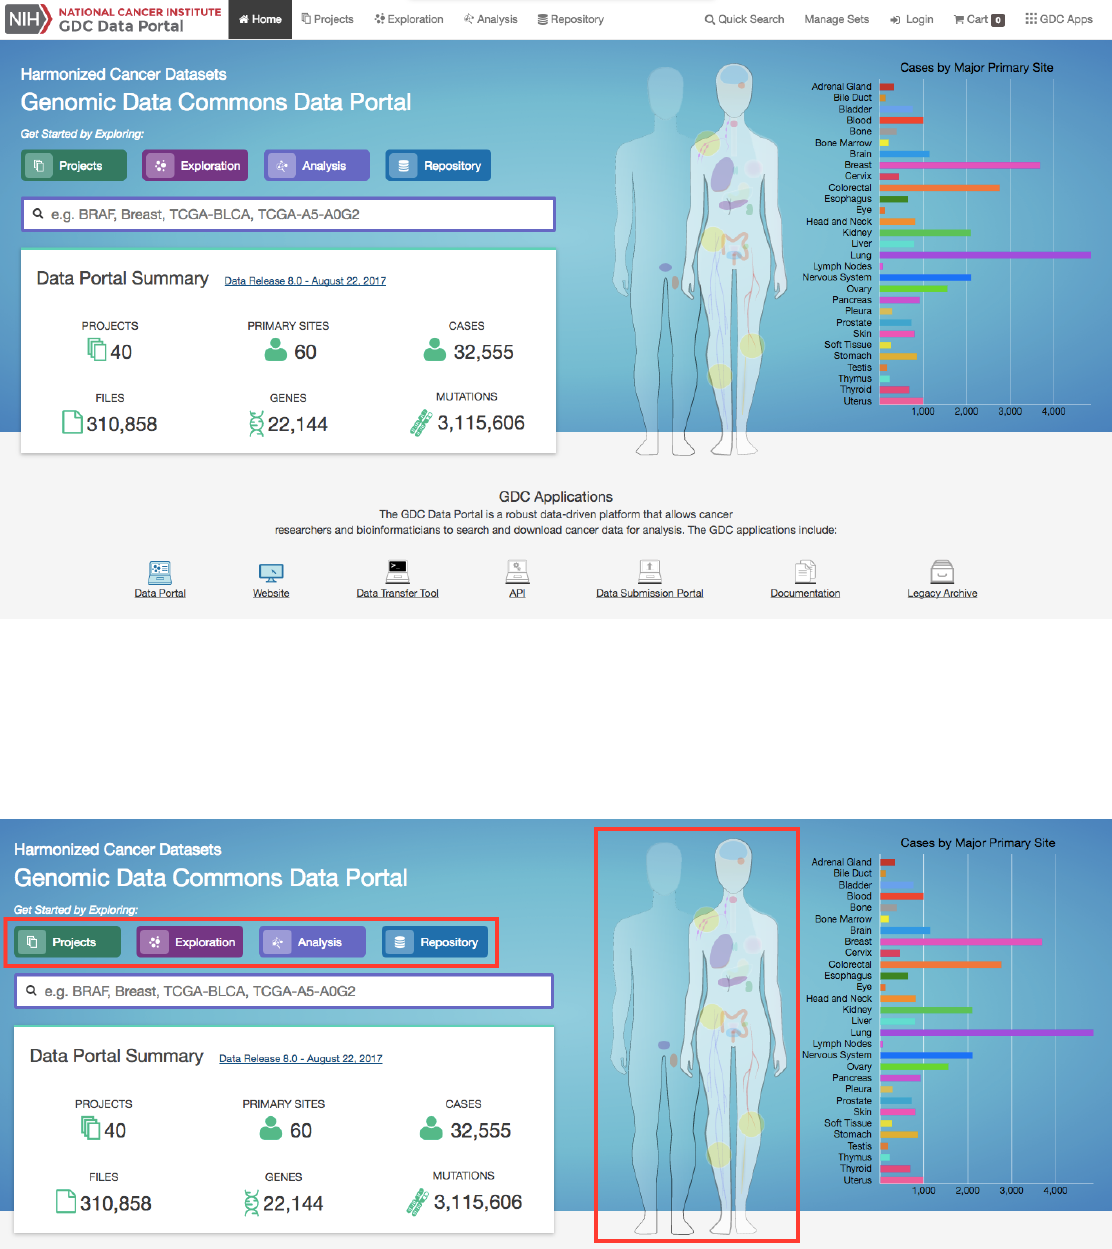The image size is (1112, 1249).
Task: Open the Data Release 8.0 link in the lower summary
Action: [301, 1058]
